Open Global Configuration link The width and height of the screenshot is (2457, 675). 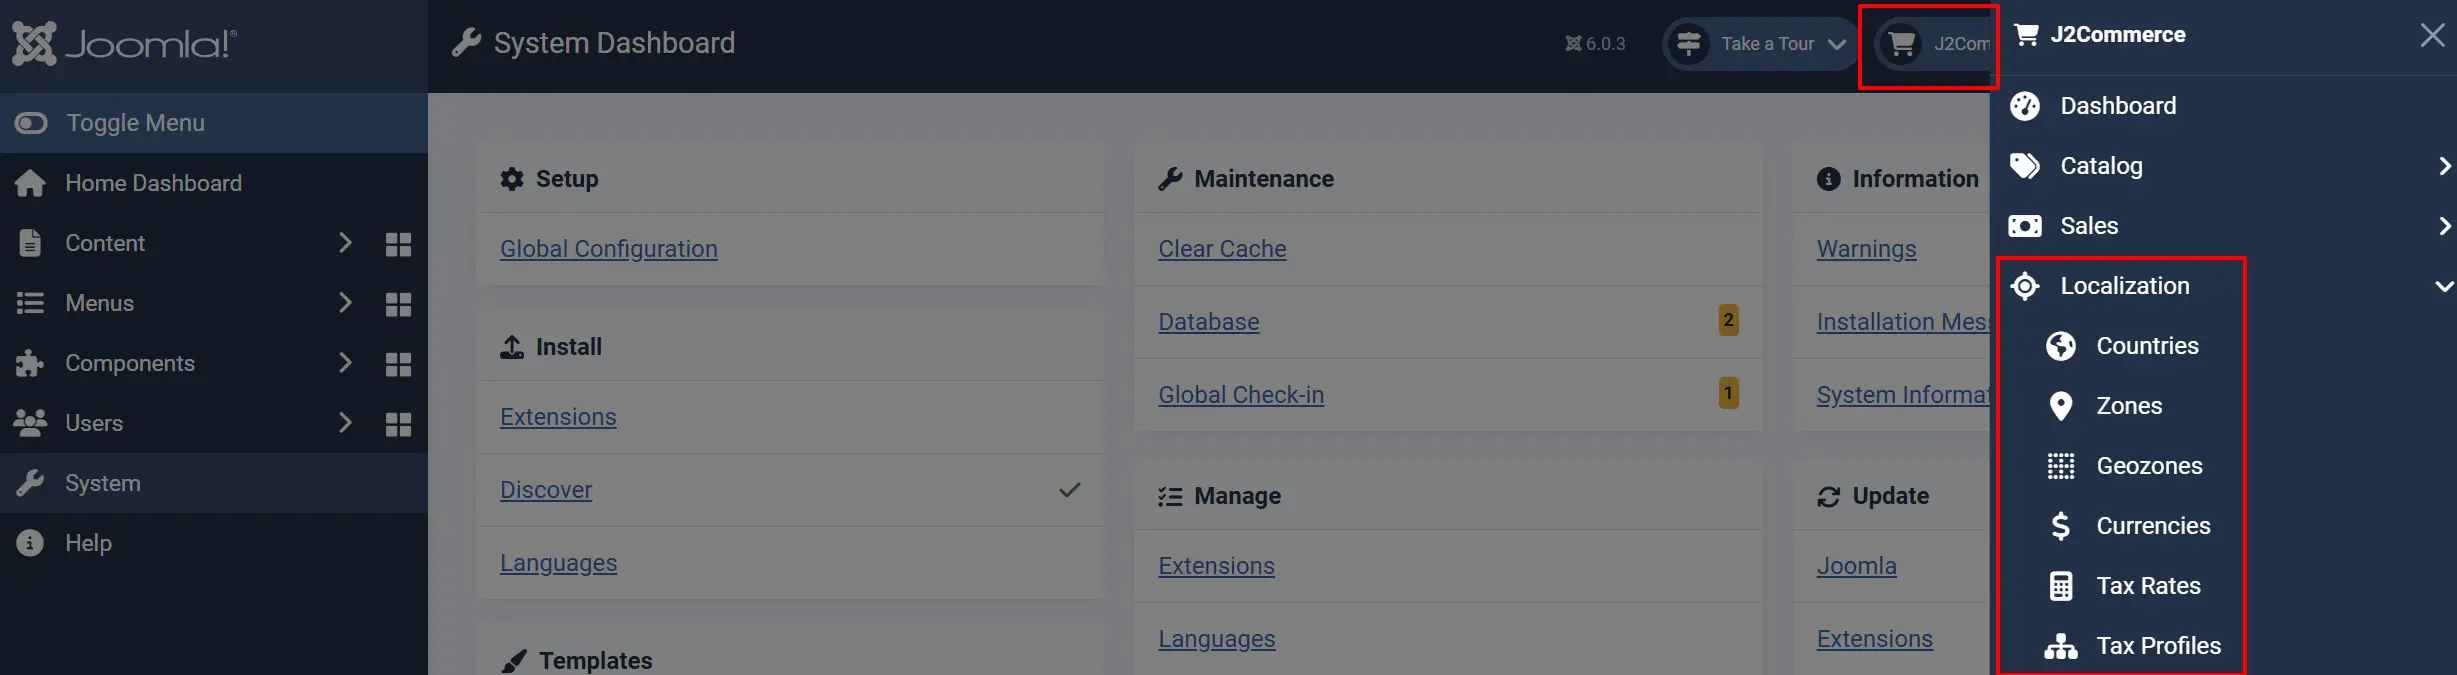pyautogui.click(x=609, y=249)
